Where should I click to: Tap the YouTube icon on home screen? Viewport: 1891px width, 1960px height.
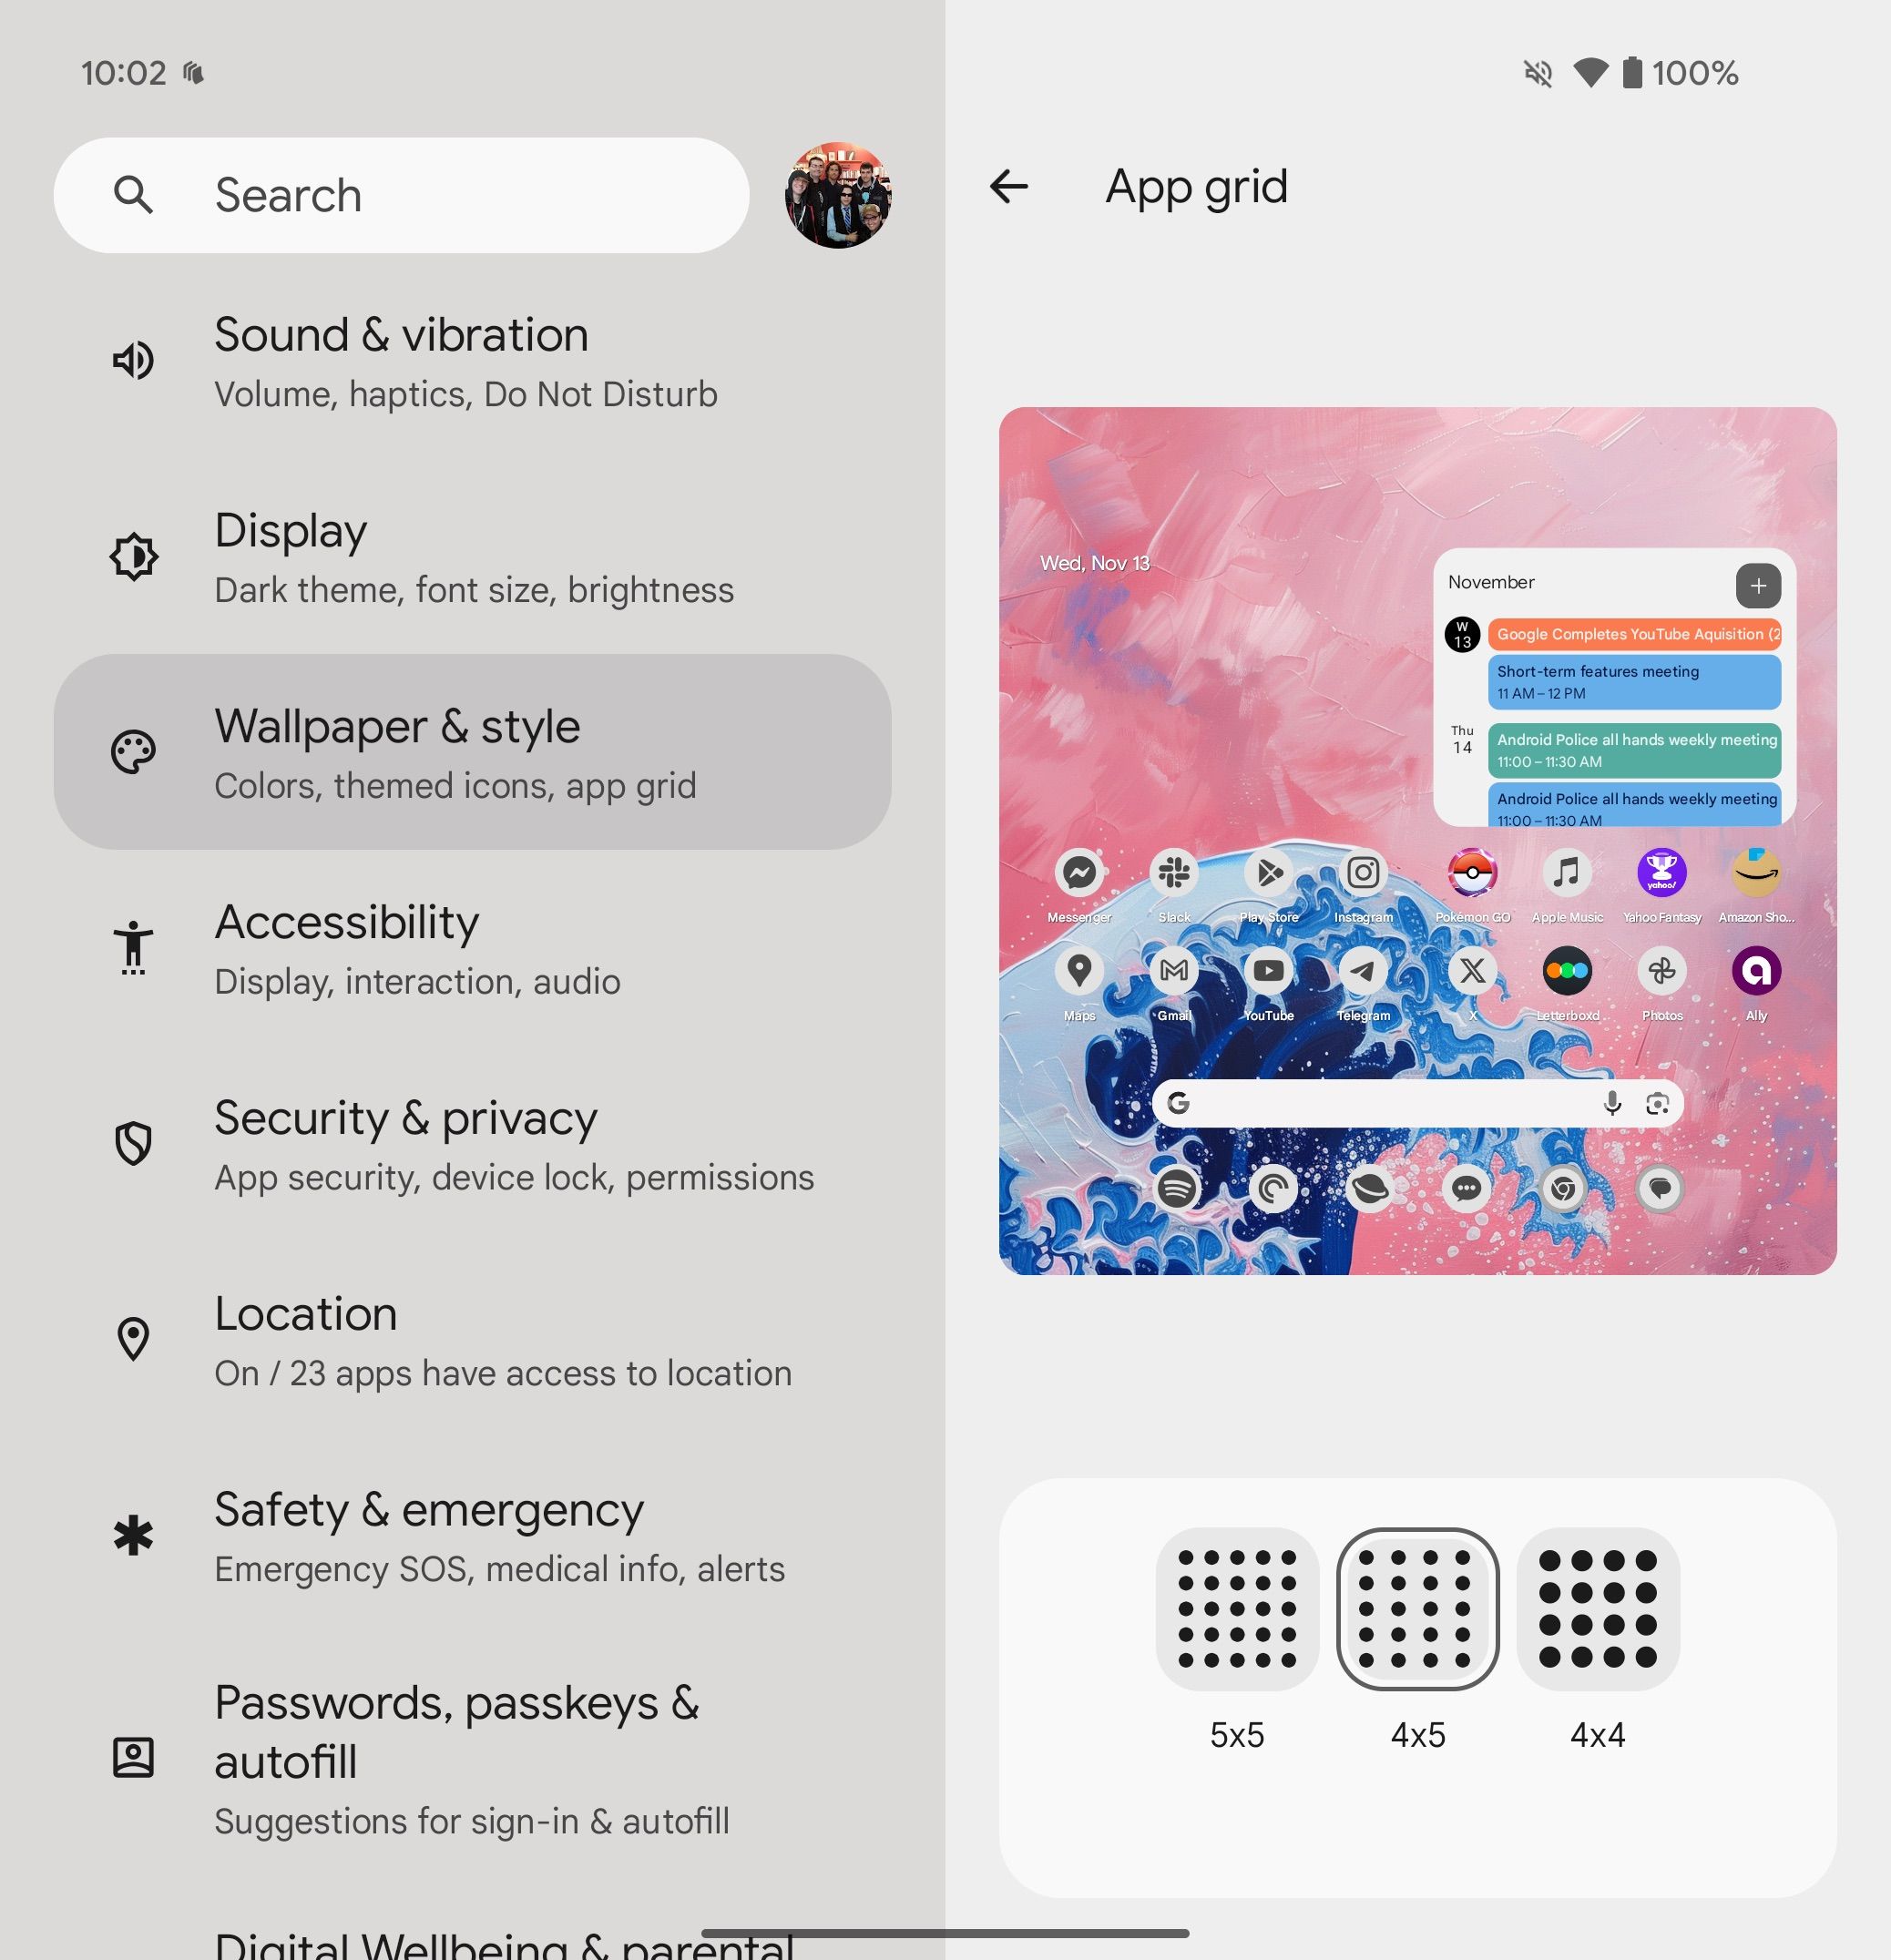coord(1272,975)
